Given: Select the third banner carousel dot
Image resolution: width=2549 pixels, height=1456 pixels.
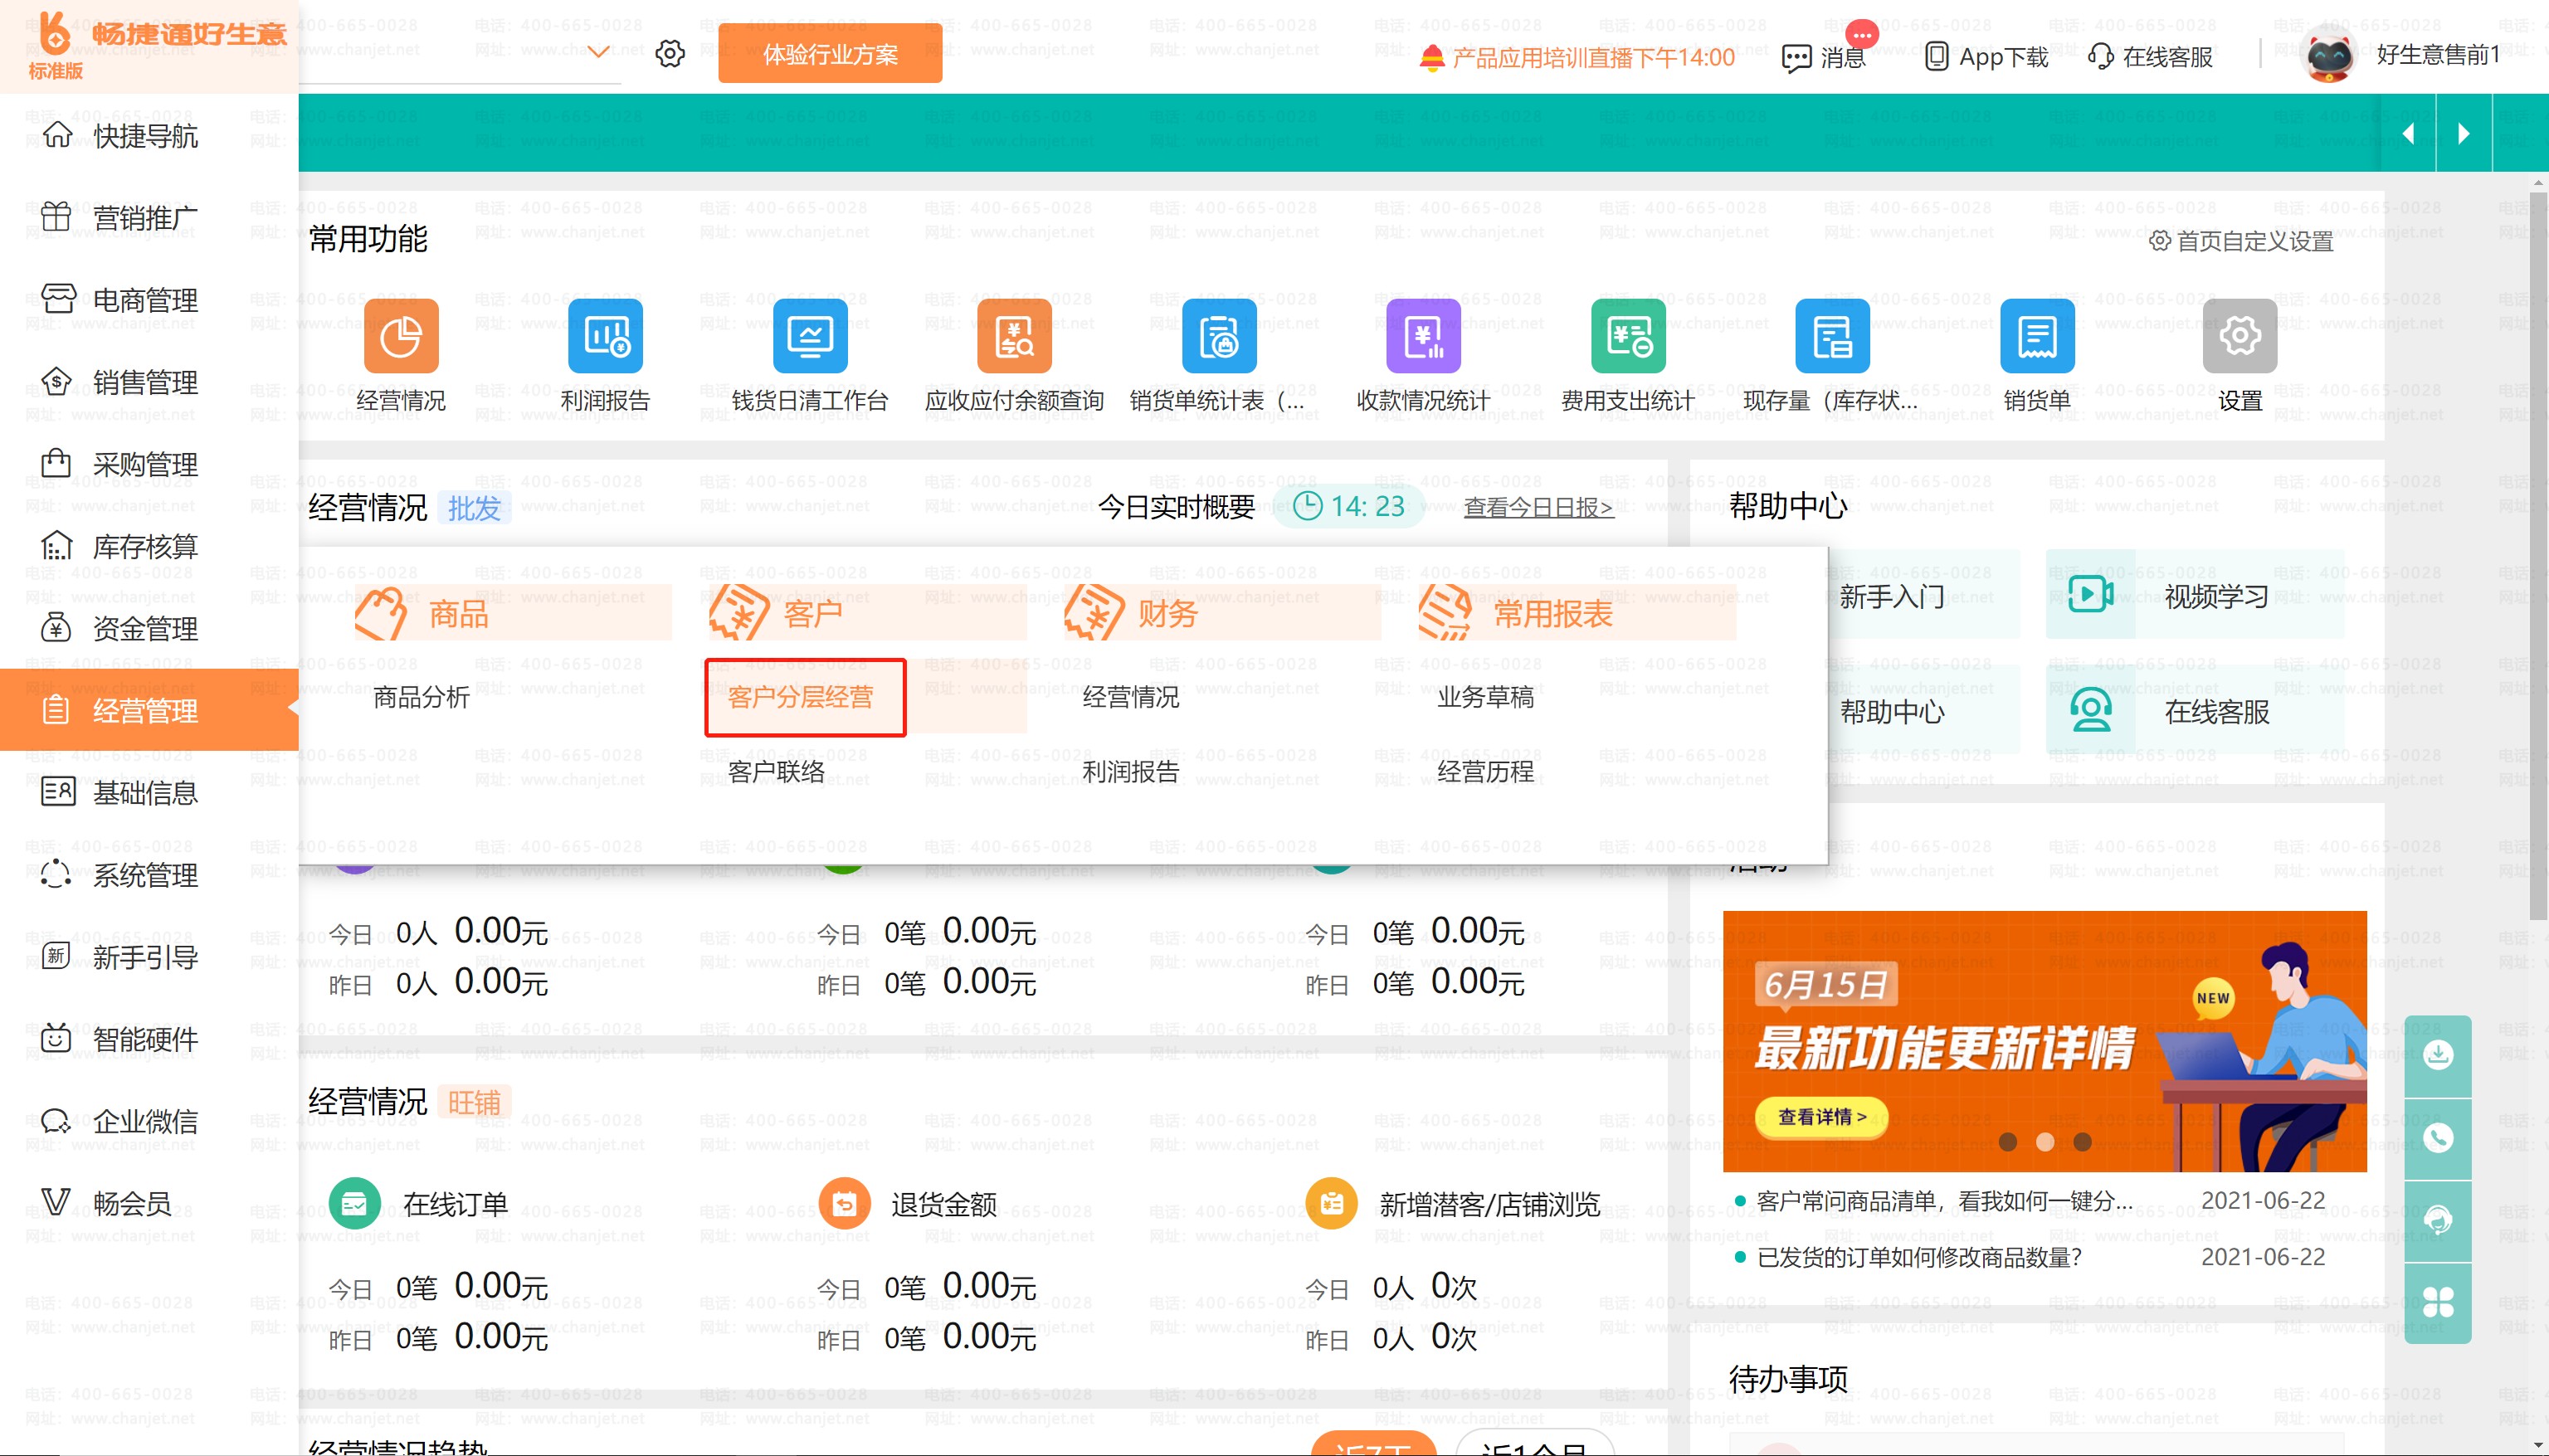Looking at the screenshot, I should [x=2082, y=1142].
